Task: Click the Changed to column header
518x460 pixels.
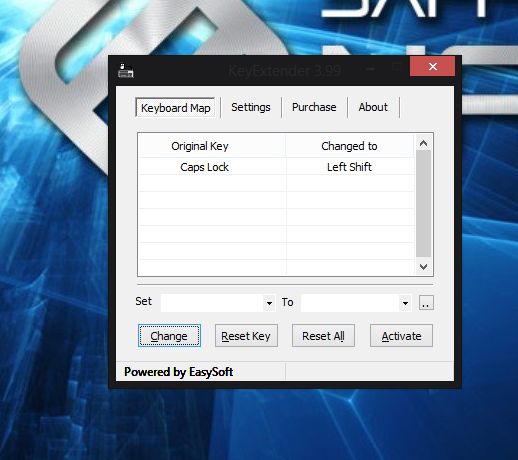Action: tap(350, 146)
